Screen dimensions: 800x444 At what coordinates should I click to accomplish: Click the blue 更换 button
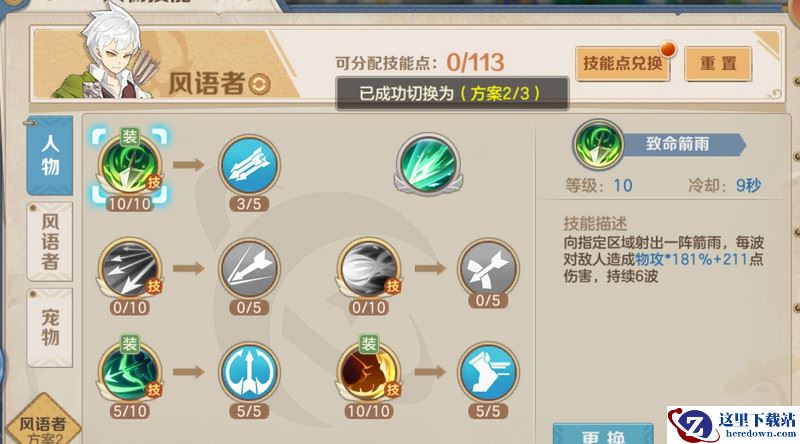(x=604, y=435)
